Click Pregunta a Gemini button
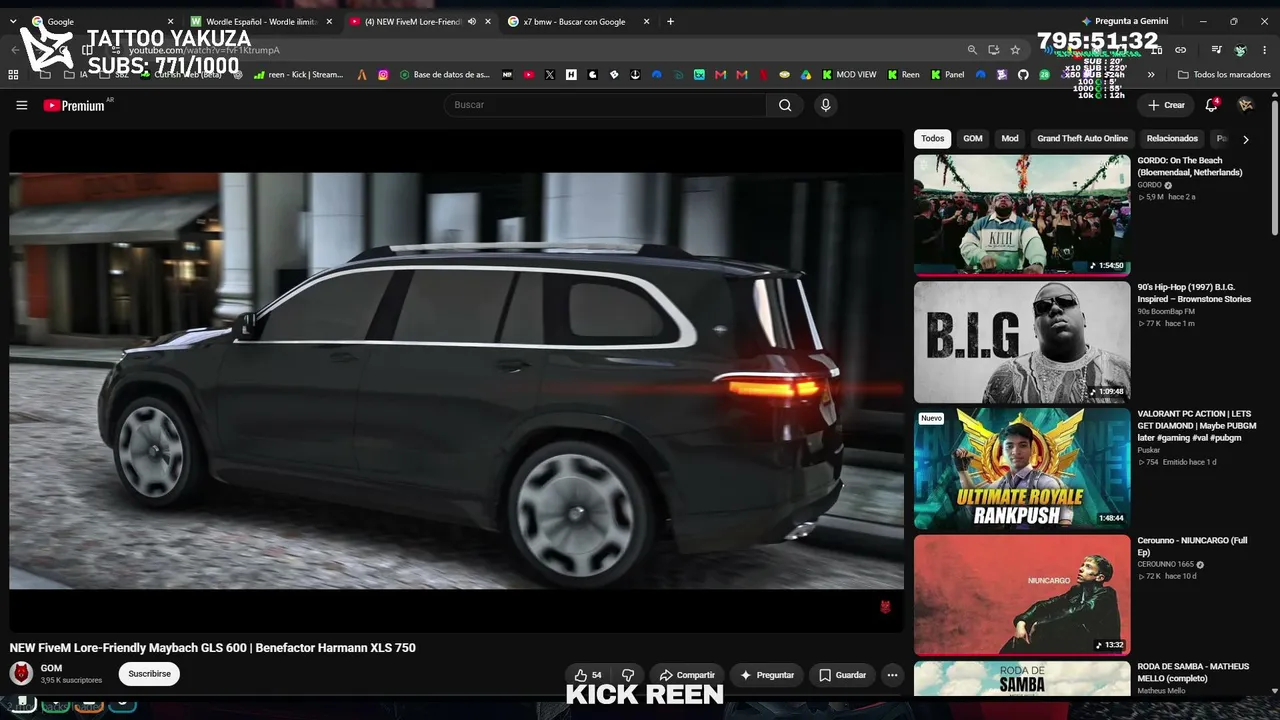The height and width of the screenshot is (720, 1280). tap(1124, 21)
